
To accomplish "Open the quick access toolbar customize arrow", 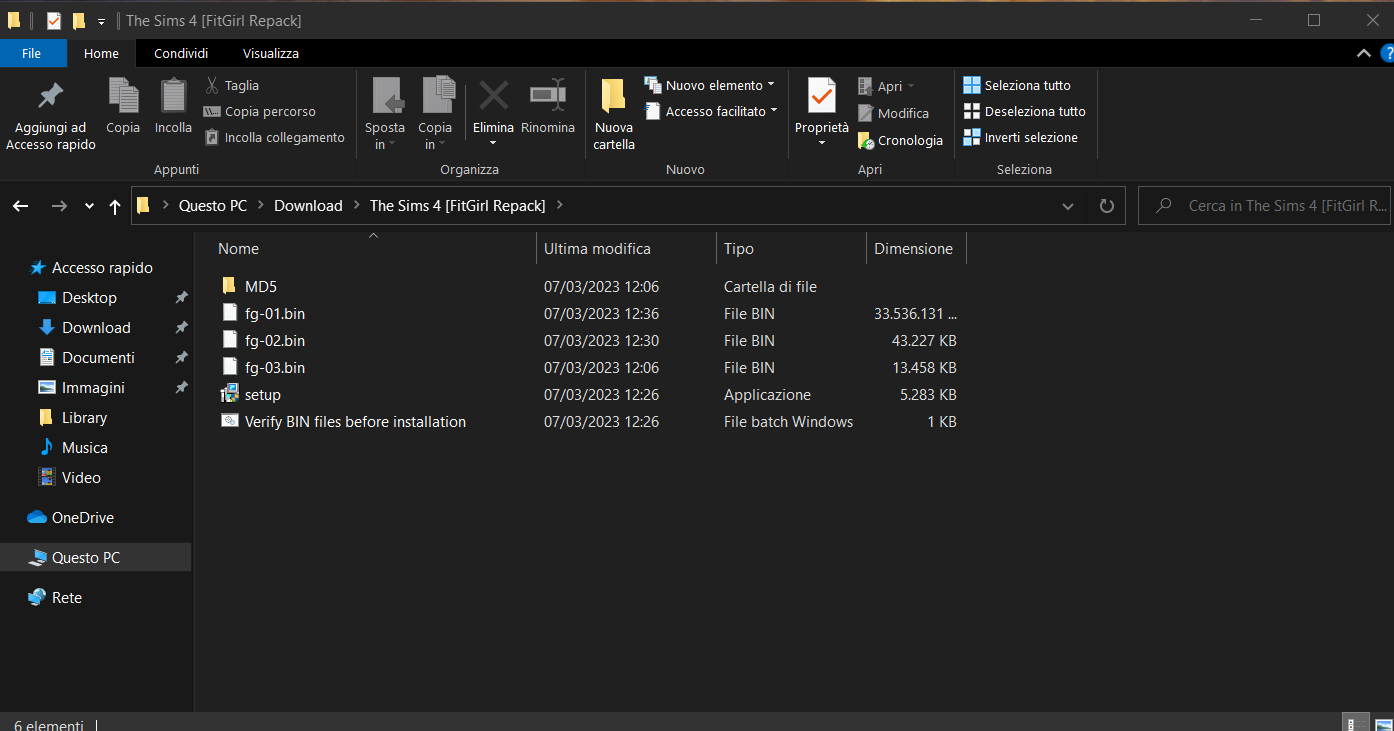I will tap(101, 21).
